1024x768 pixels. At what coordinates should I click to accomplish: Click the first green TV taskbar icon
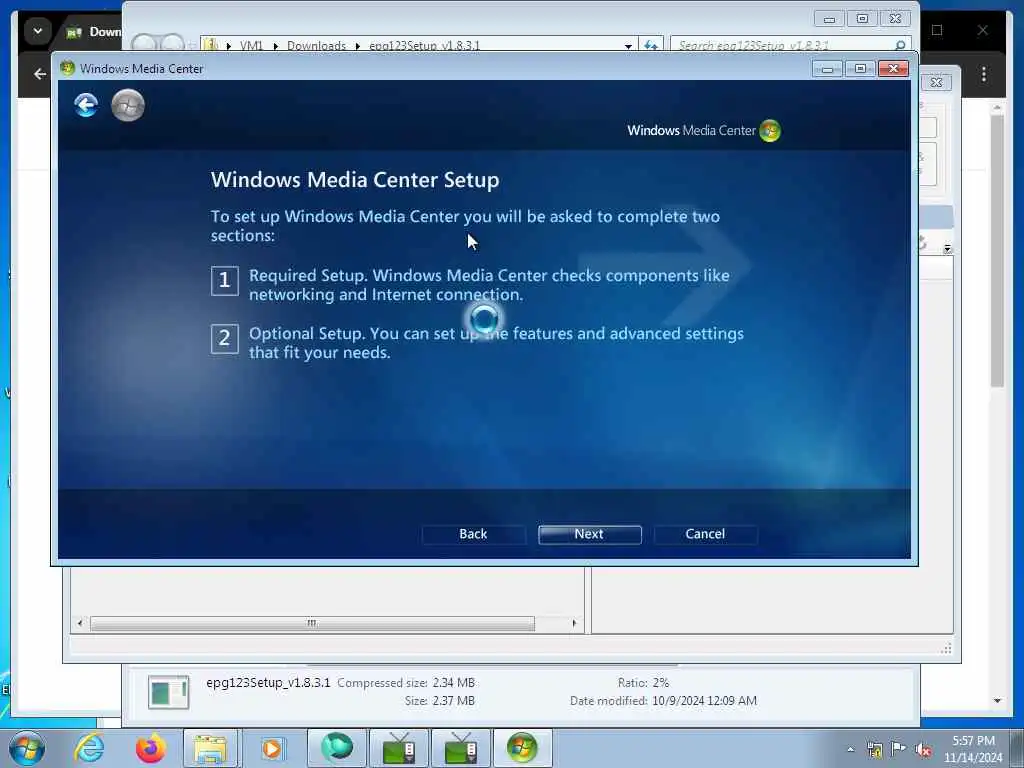[398, 748]
